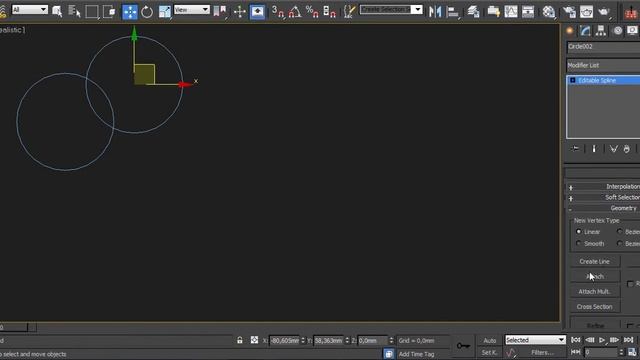This screenshot has height=360, width=640.
Task: Click the Attach button
Action: pos(594,276)
